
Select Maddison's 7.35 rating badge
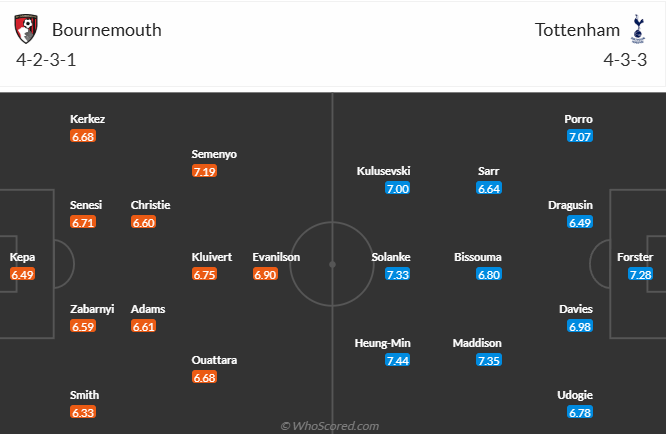pyautogui.click(x=489, y=360)
